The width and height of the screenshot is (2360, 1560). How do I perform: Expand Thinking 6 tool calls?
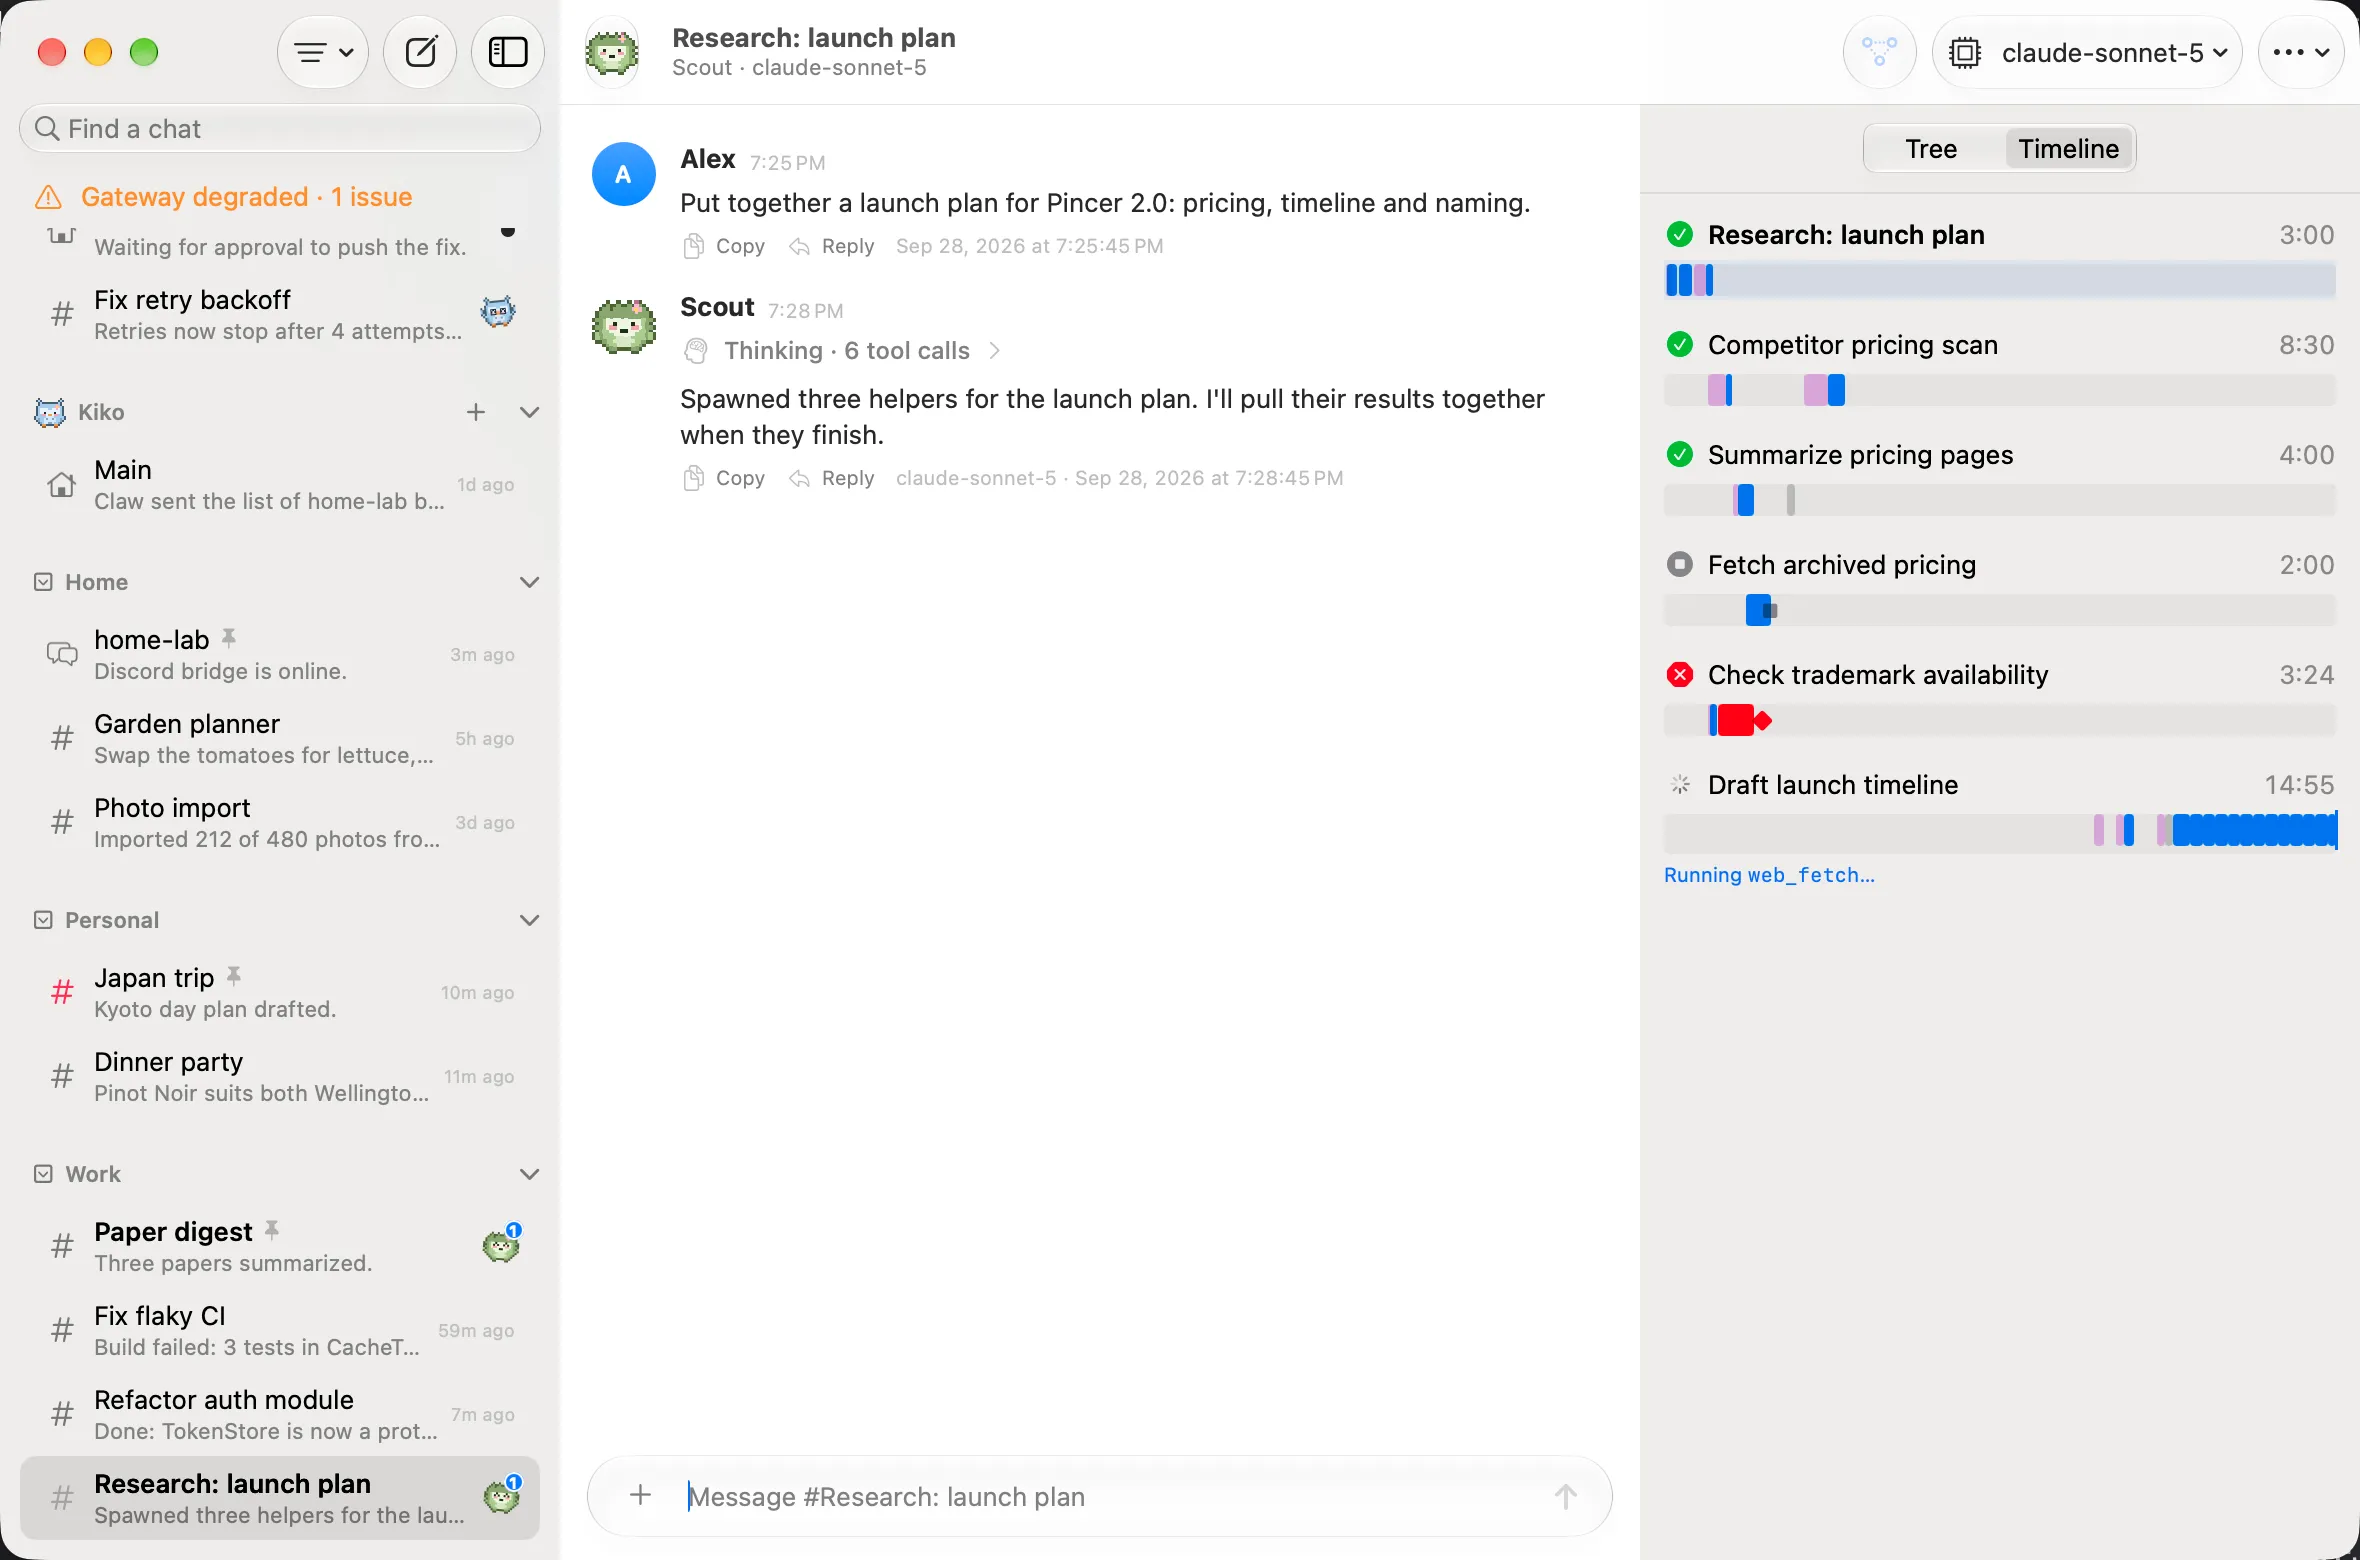[x=842, y=351]
